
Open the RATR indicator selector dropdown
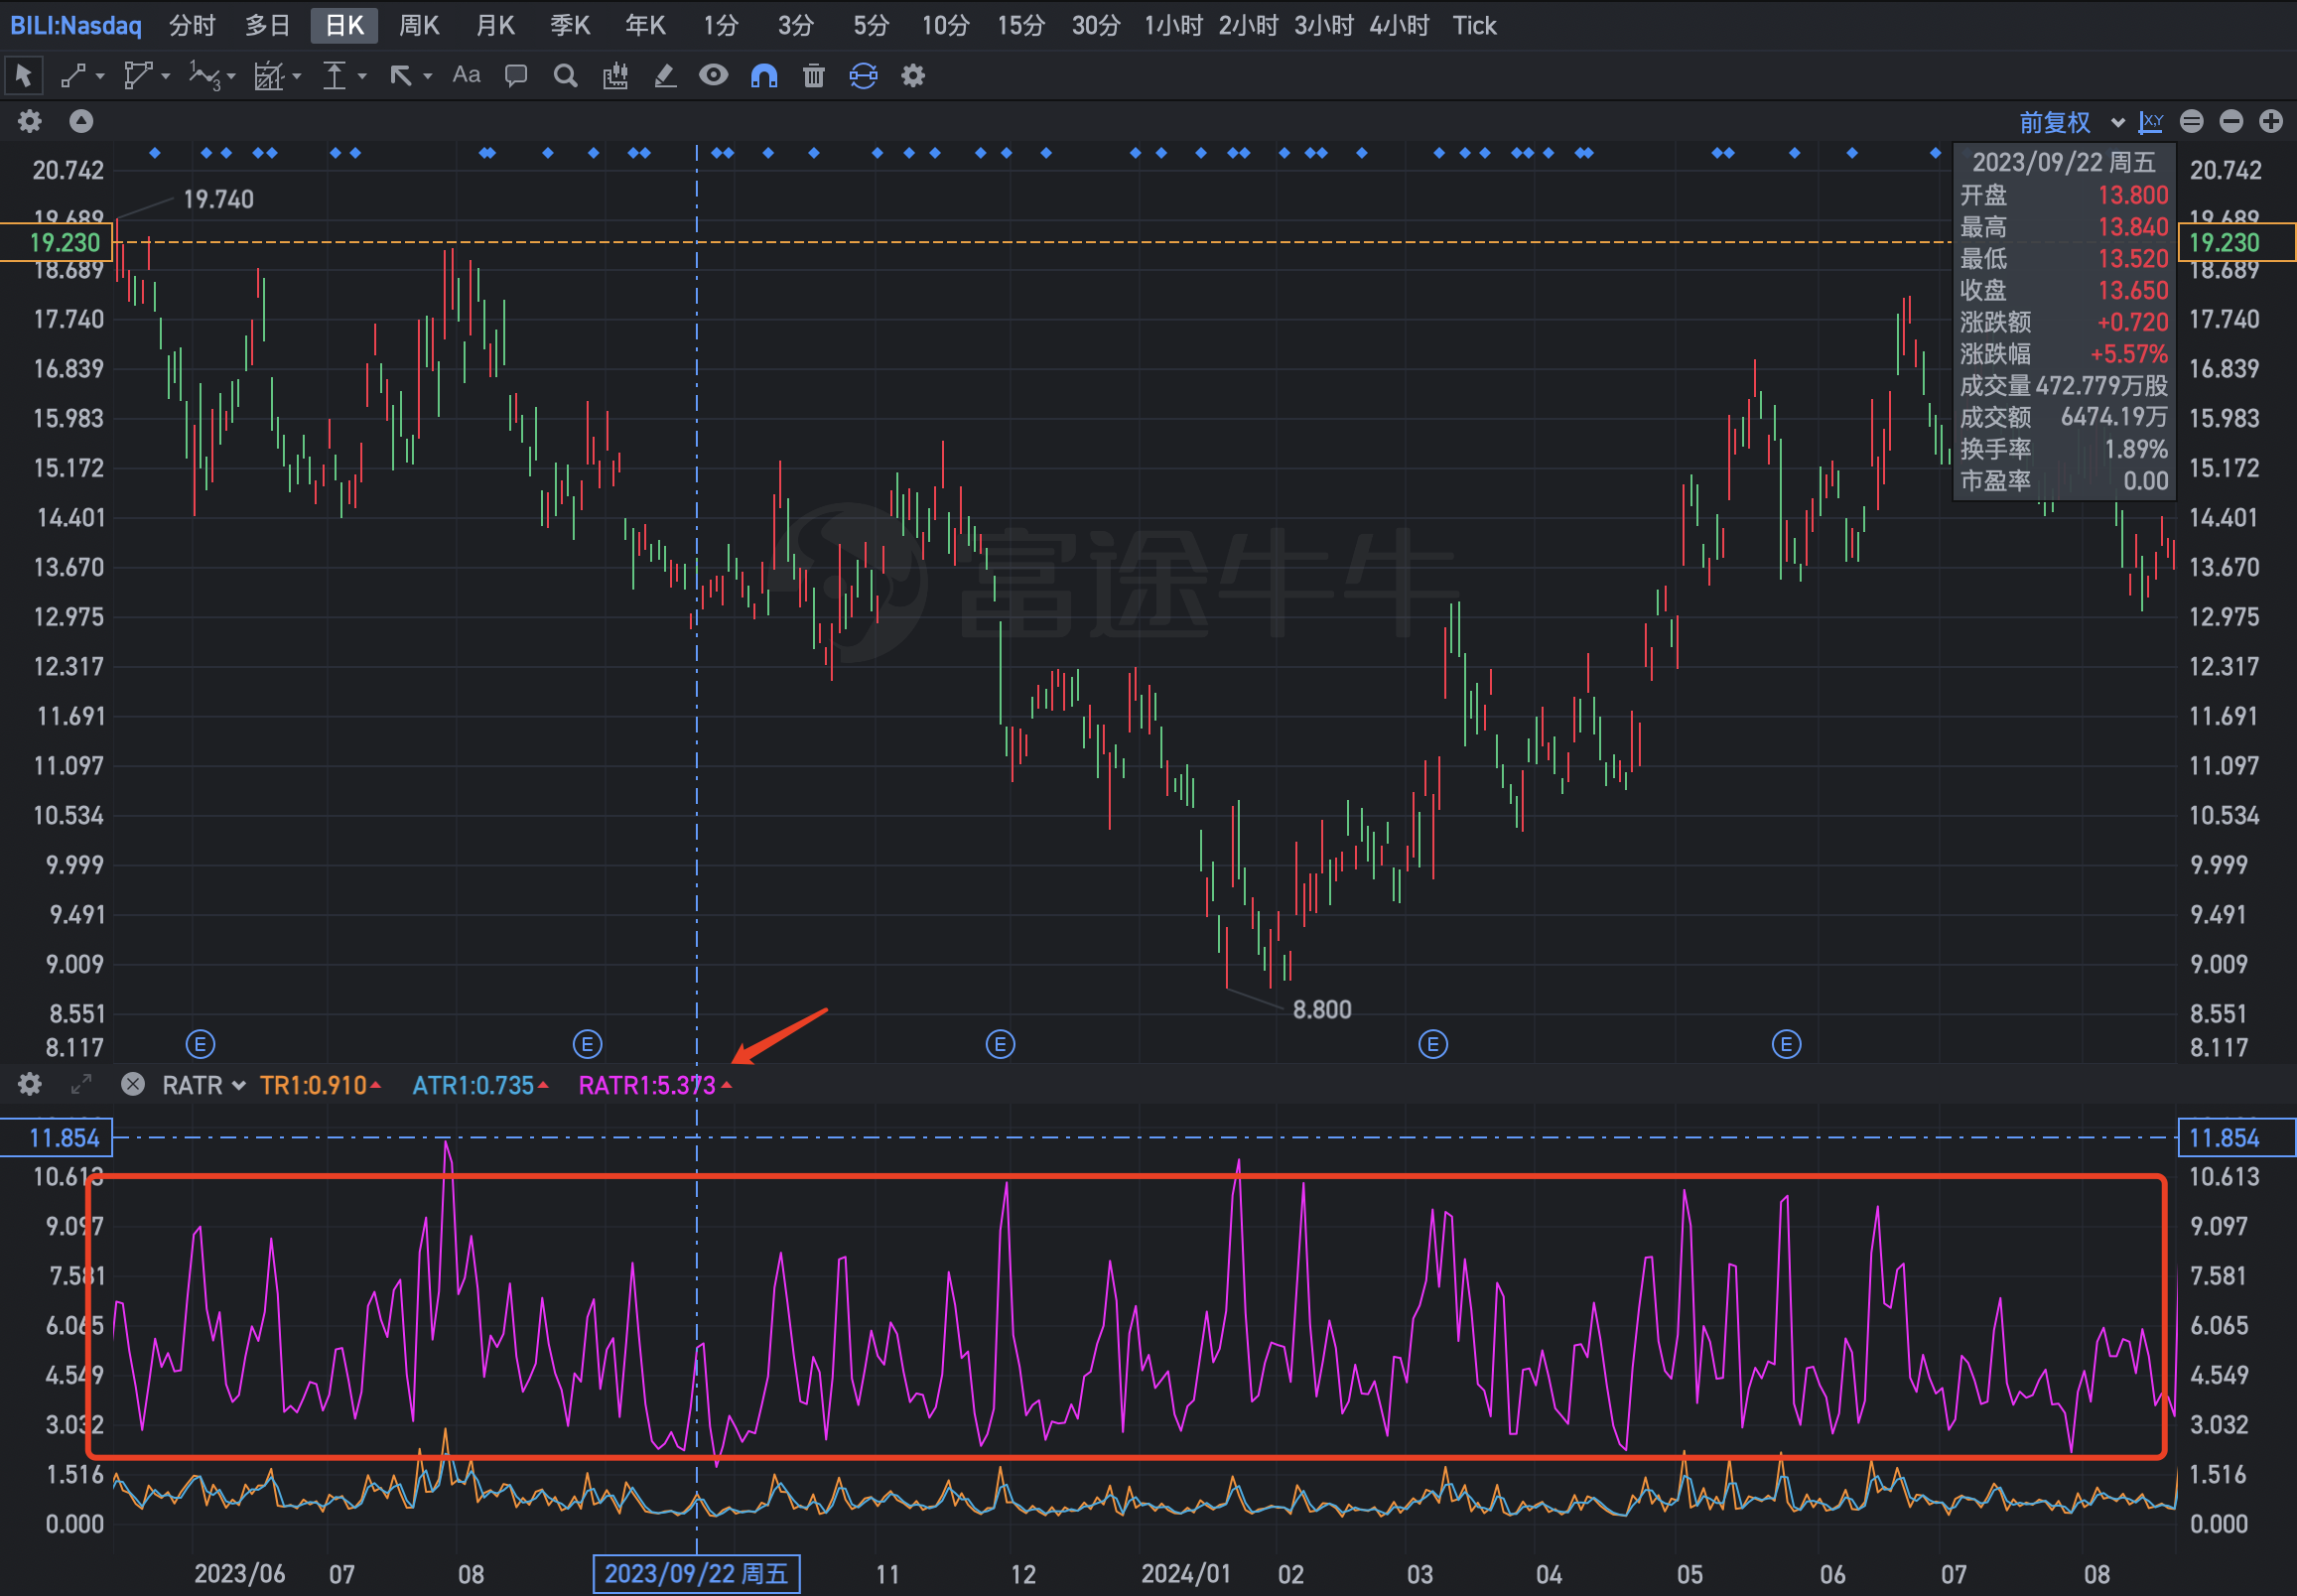[x=203, y=1085]
